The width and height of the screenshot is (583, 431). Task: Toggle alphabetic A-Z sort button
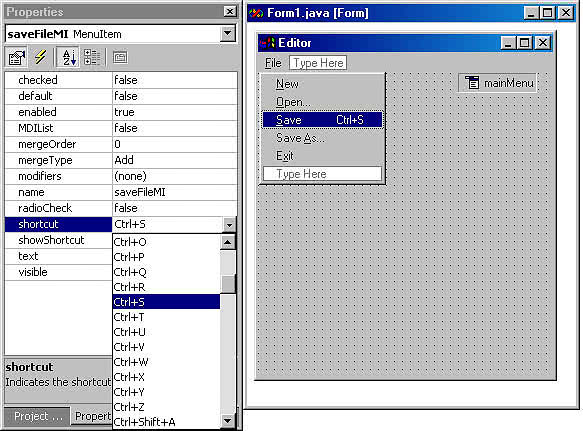click(x=68, y=58)
